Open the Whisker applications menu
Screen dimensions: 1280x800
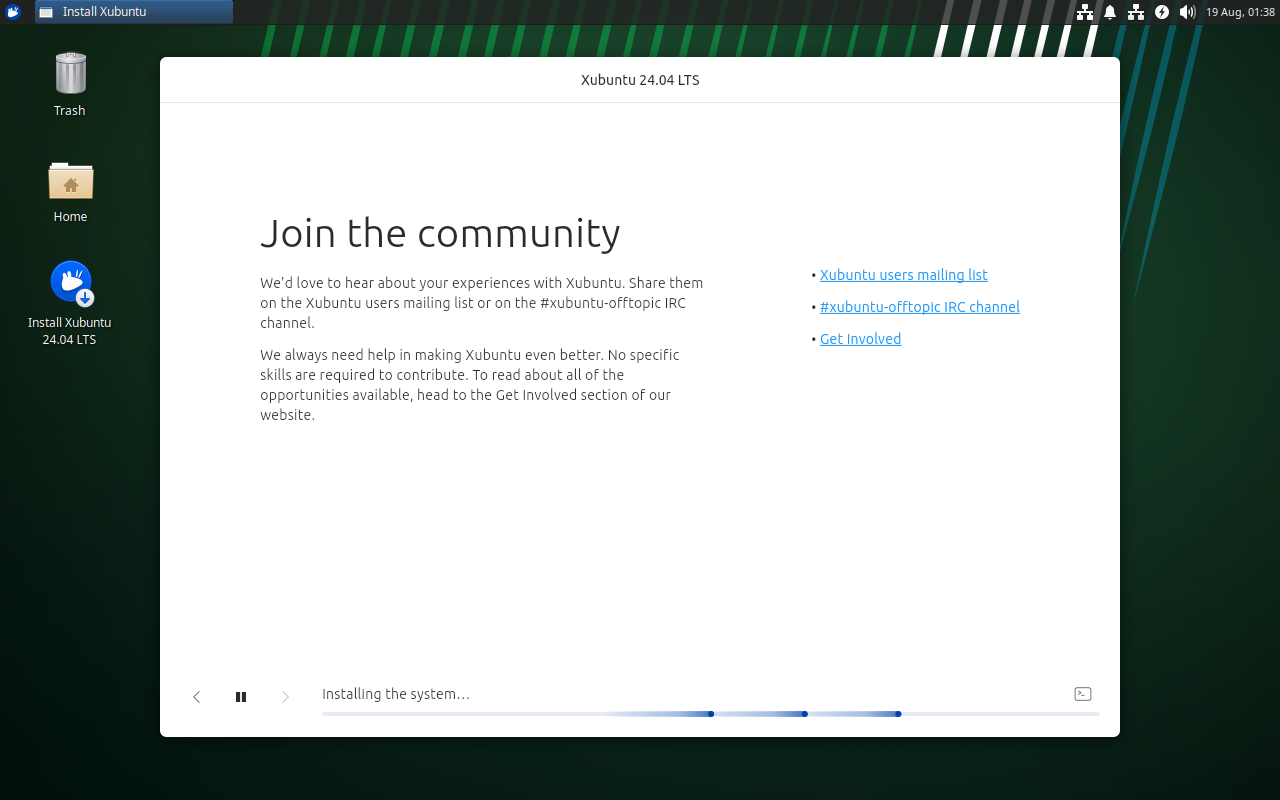click(x=13, y=12)
